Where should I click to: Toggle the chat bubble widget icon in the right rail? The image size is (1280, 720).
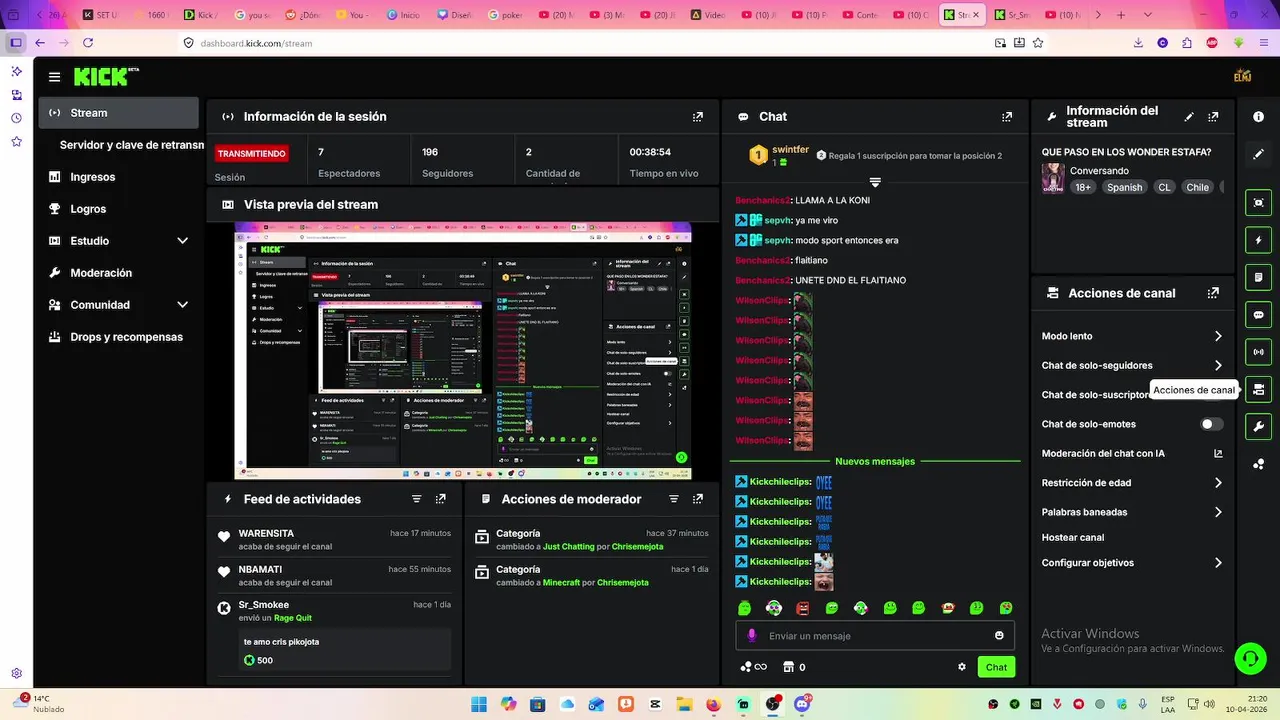pos(1258,315)
